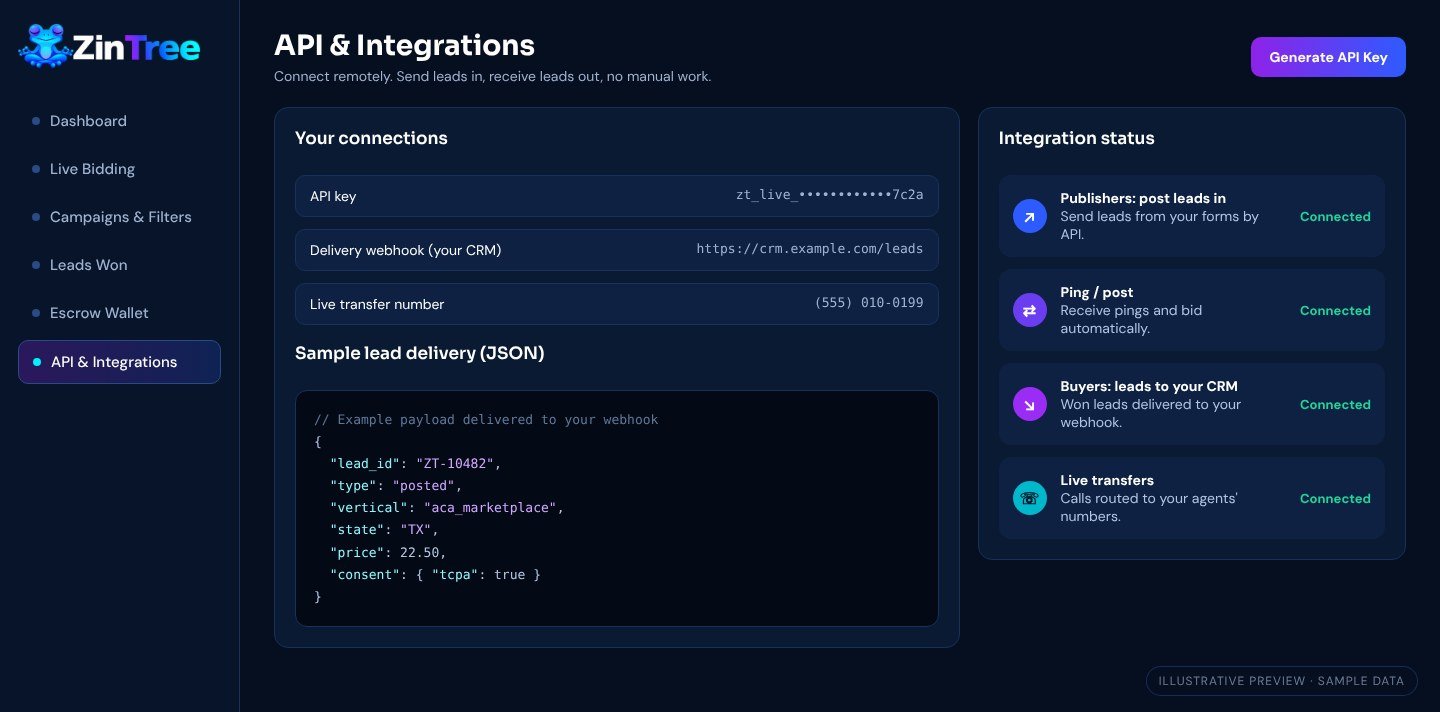Click the "state": "TX" line
Screen dimensions: 1440x712
(384, 530)
